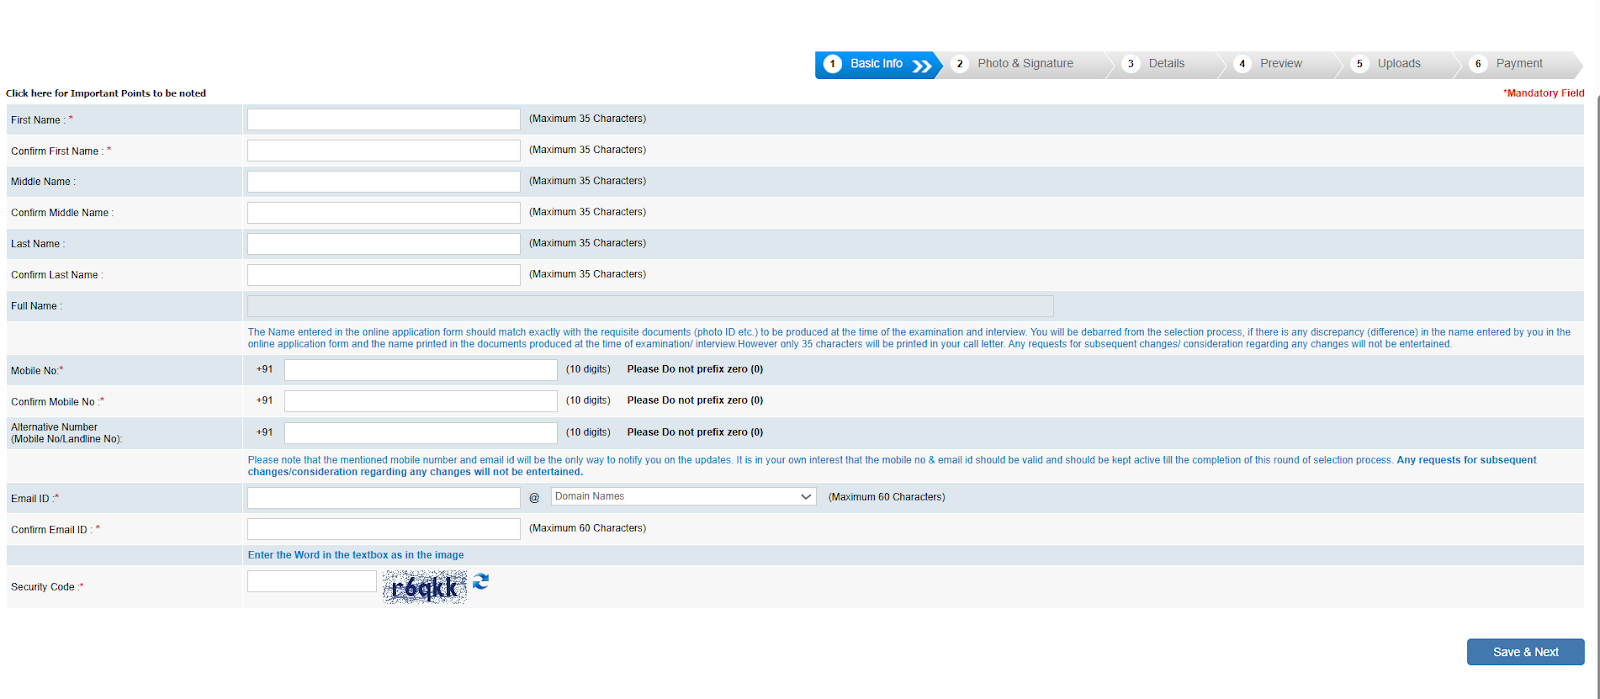Refresh the captcha image icon
Image resolution: width=1600 pixels, height=699 pixels.
pyautogui.click(x=481, y=581)
